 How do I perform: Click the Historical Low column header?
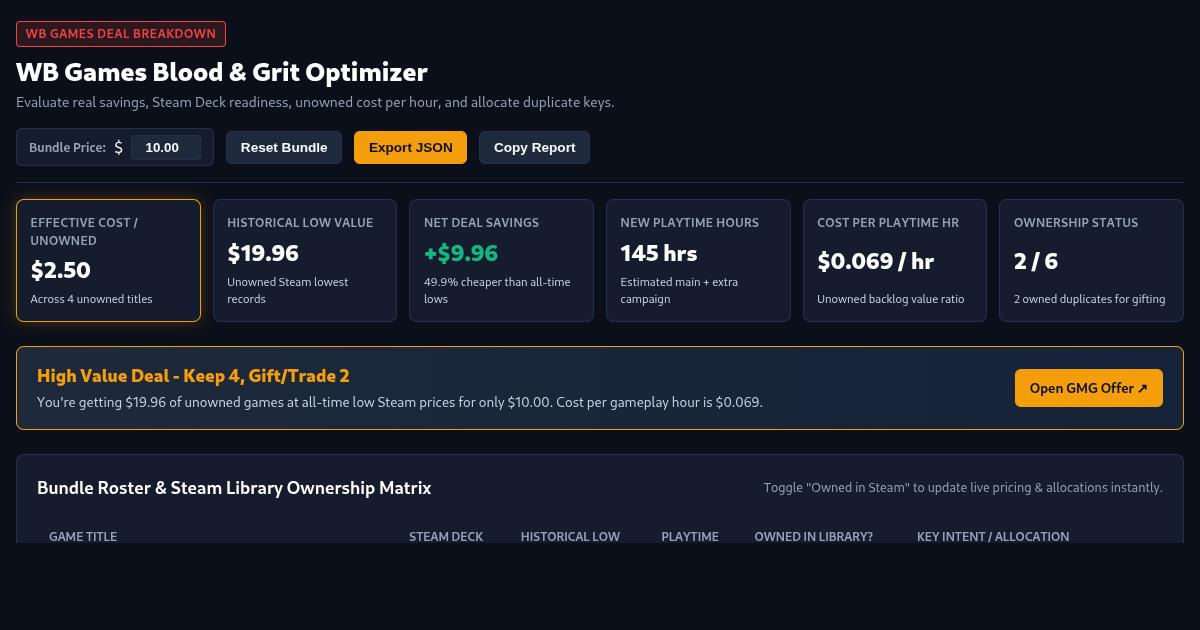point(570,537)
